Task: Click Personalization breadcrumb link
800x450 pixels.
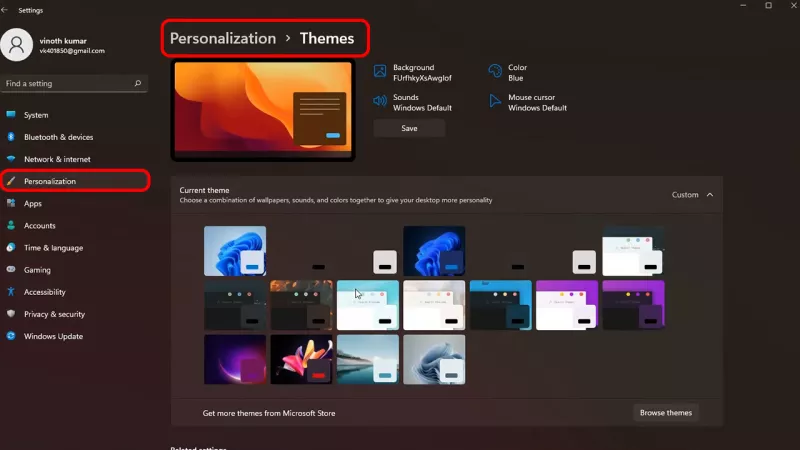Action: pyautogui.click(x=222, y=38)
